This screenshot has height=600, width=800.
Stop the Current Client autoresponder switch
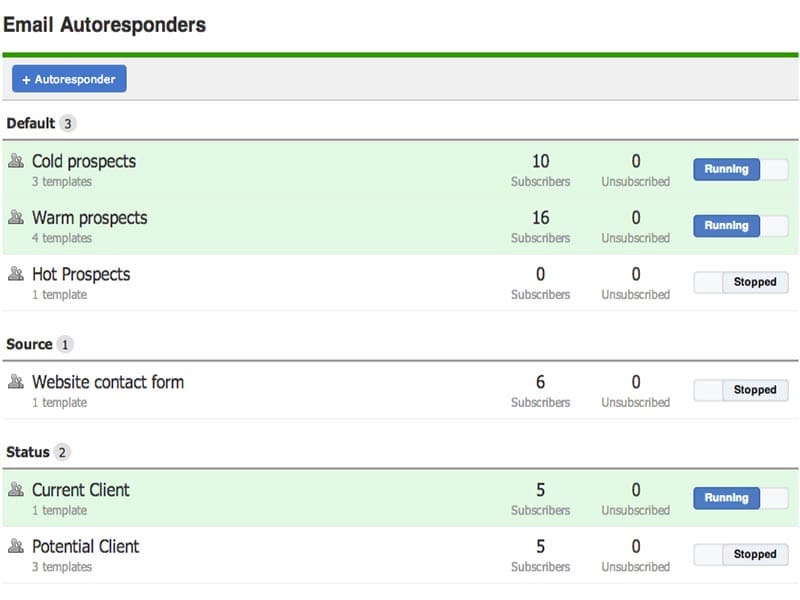(x=740, y=498)
